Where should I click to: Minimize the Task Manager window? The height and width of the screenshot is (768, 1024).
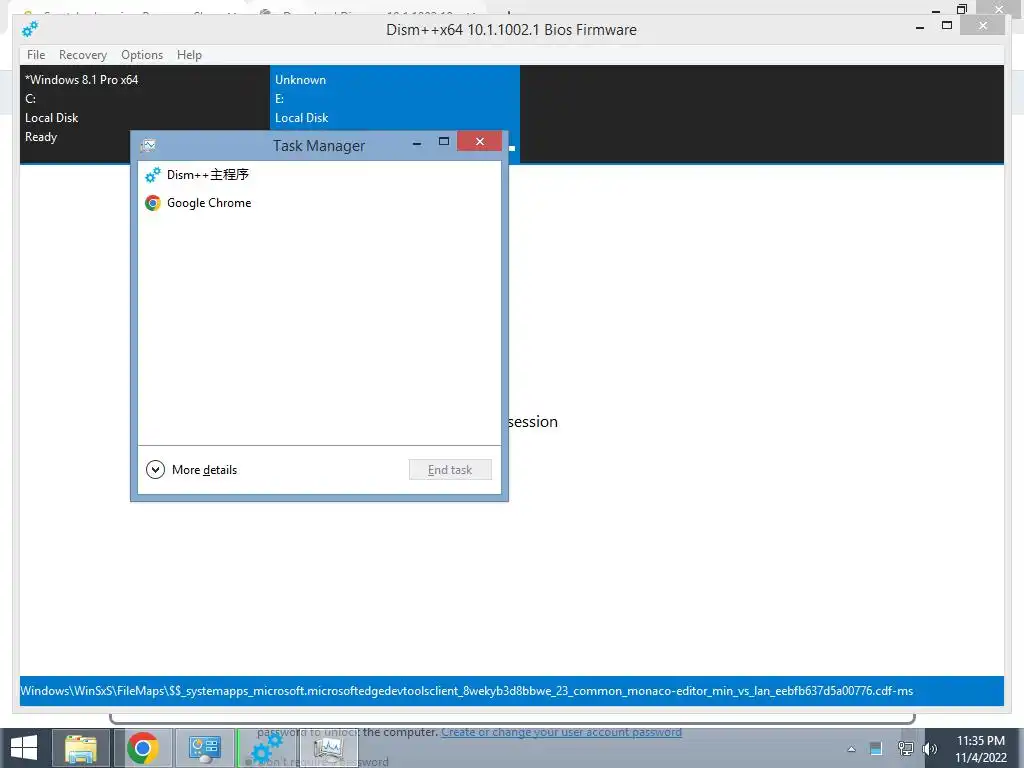417,142
